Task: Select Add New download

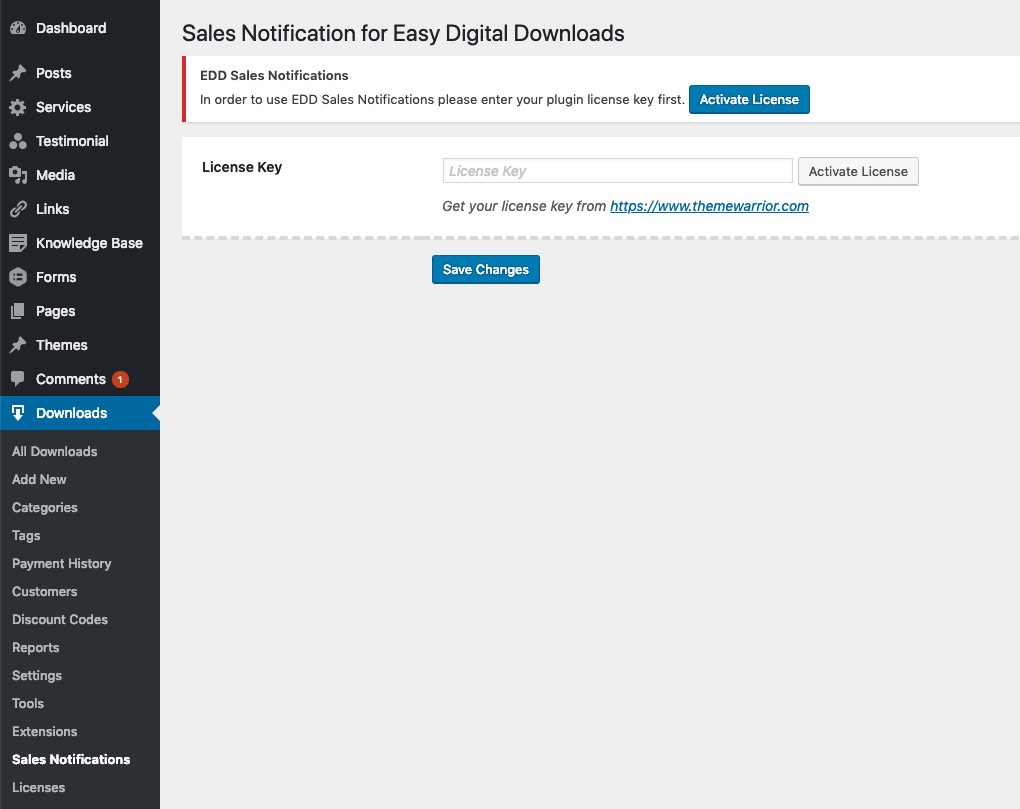Action: [39, 479]
